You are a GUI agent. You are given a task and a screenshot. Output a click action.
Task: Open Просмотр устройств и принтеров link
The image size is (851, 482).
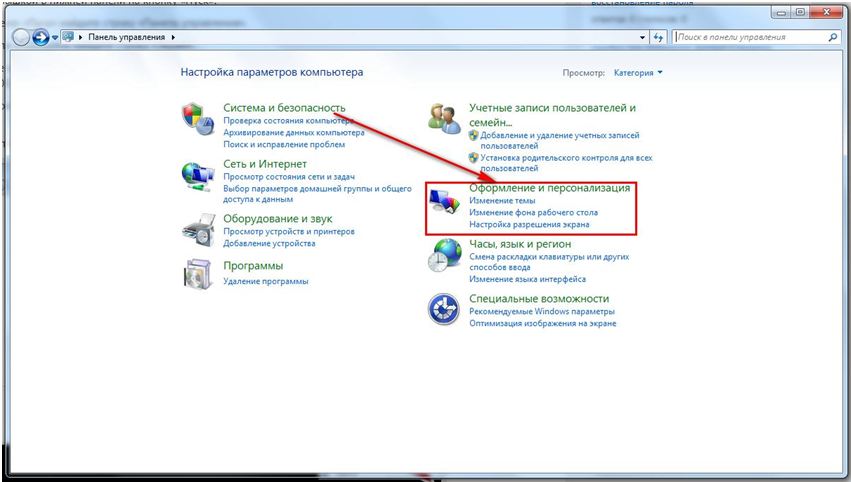[x=291, y=232]
